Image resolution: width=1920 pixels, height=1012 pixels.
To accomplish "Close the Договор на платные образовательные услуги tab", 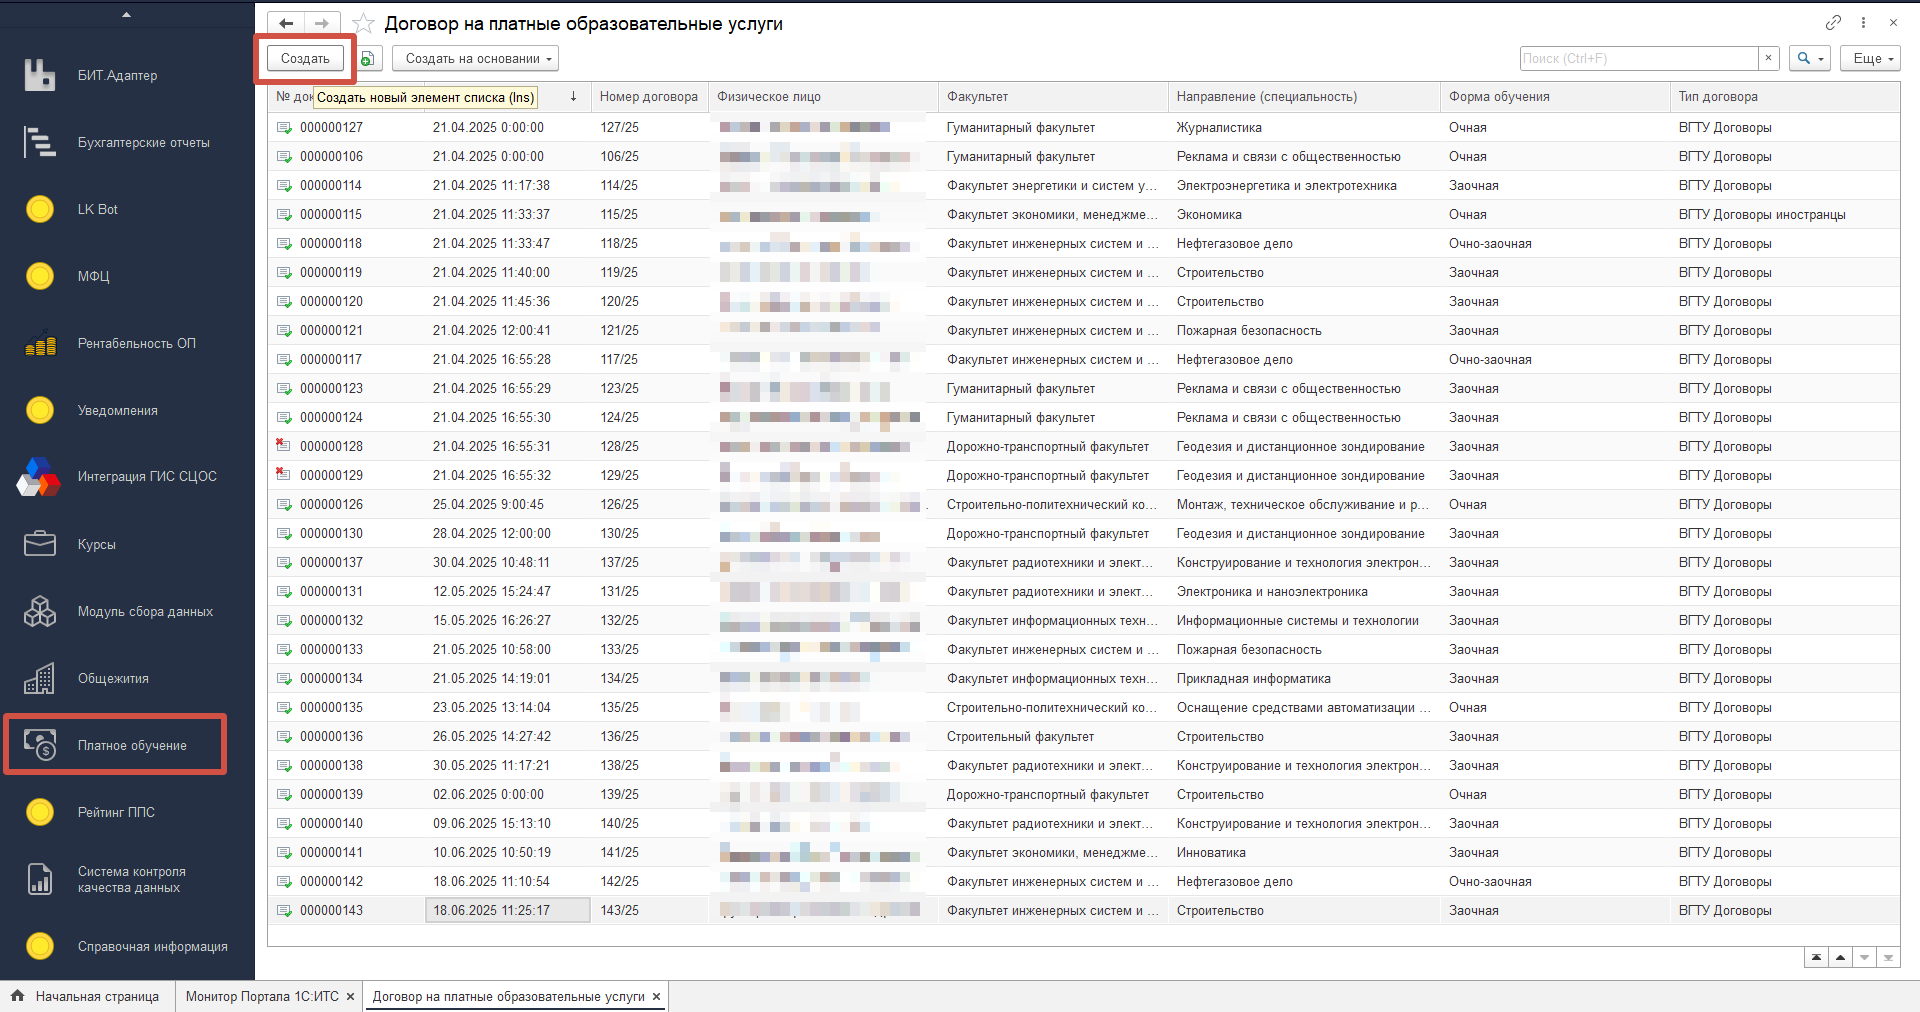I will (656, 996).
